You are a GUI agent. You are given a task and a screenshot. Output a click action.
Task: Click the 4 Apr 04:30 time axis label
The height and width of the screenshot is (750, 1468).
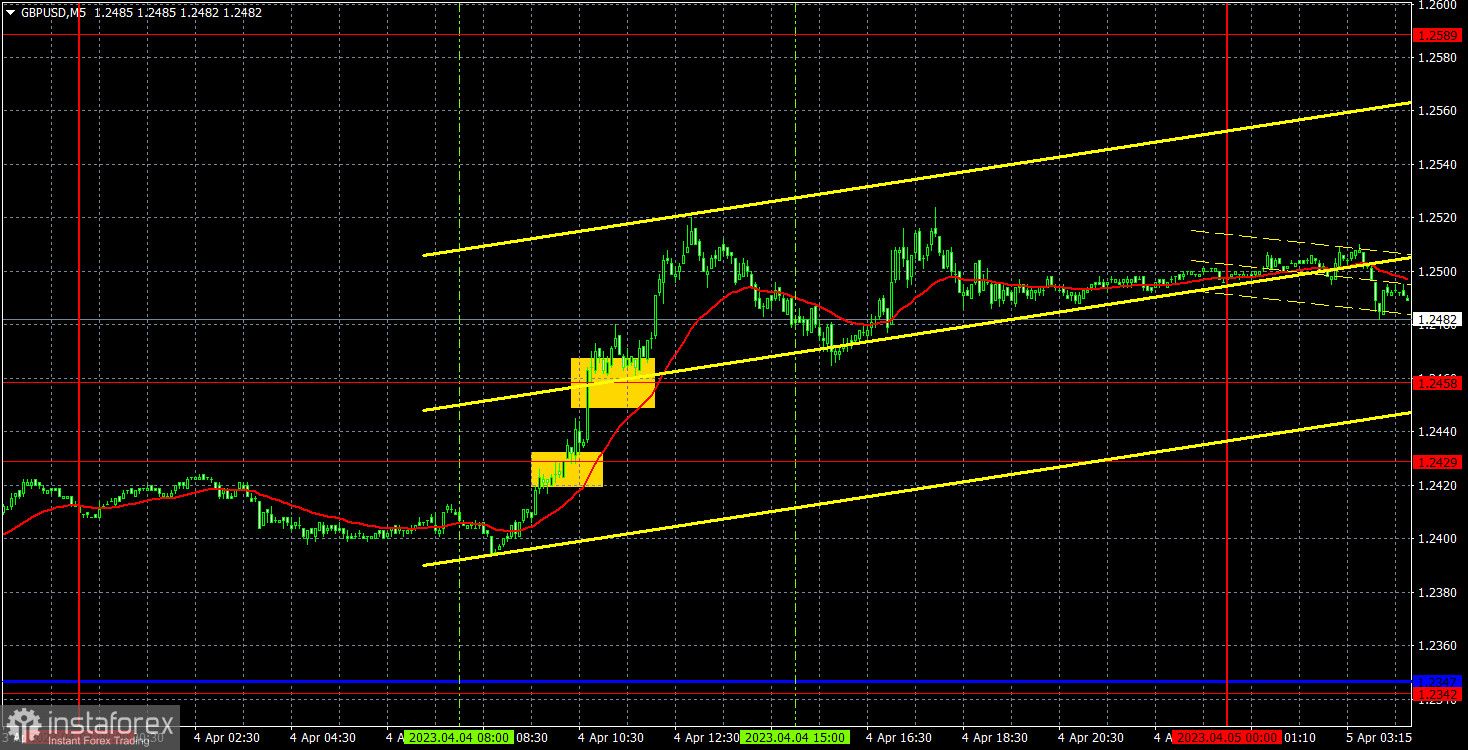323,737
